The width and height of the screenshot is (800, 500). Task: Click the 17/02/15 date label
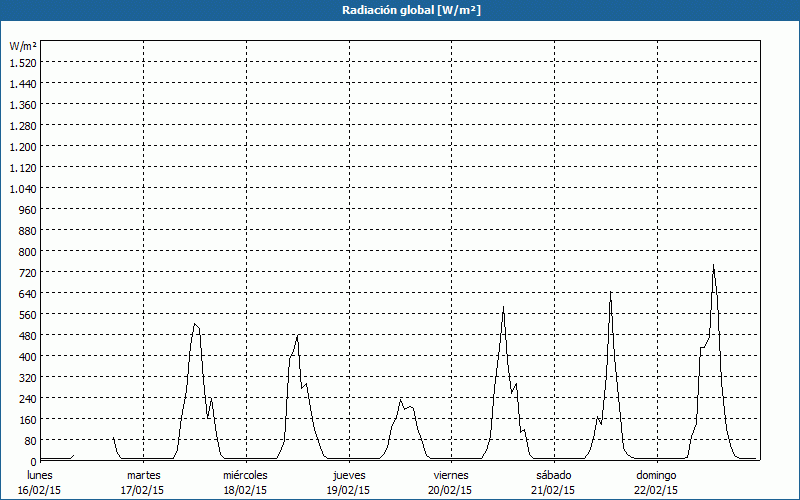pyautogui.click(x=142, y=490)
